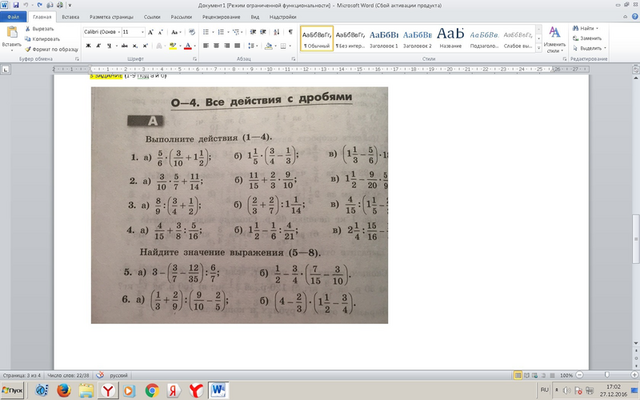640x400 pixels.
Task: Toggle italic К formatting
Action: click(x=98, y=46)
